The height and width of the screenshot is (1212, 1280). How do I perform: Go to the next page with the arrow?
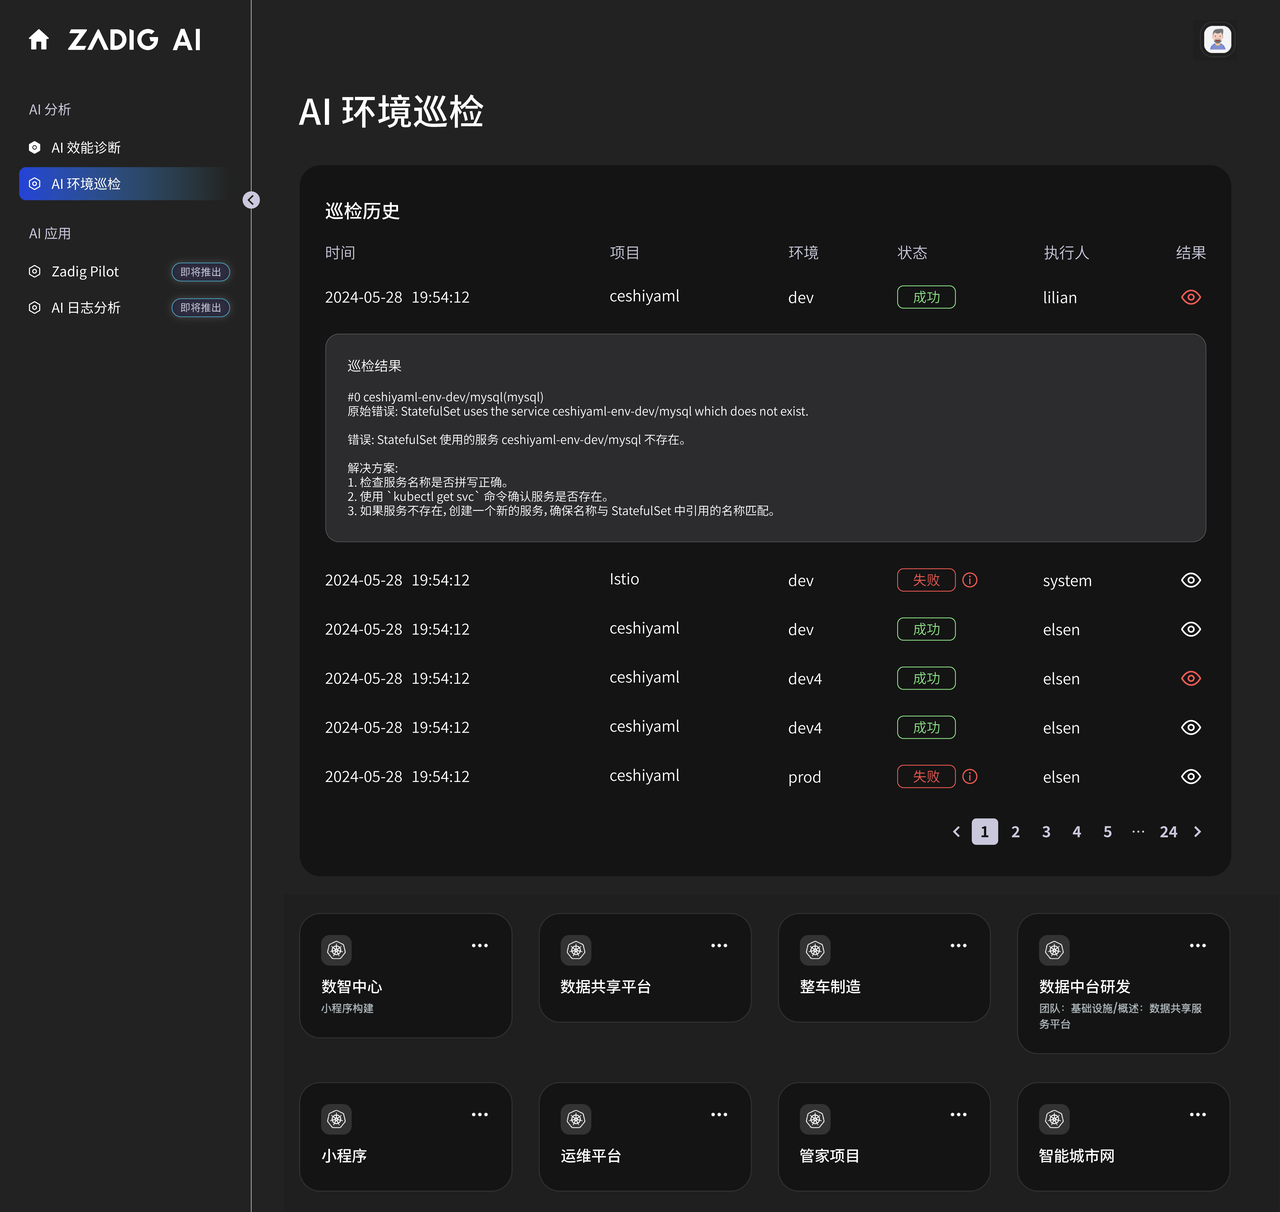(x=1197, y=832)
